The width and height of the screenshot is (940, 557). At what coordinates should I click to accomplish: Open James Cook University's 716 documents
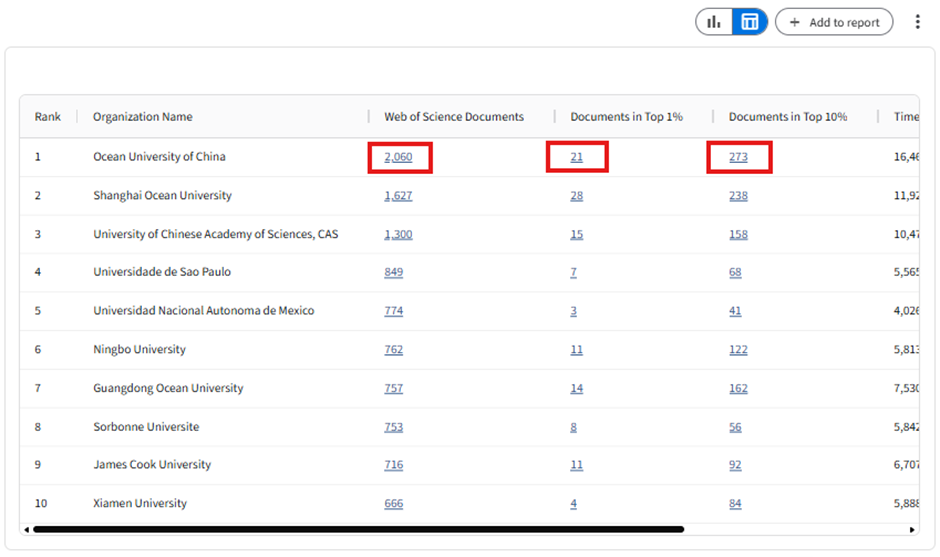point(393,465)
